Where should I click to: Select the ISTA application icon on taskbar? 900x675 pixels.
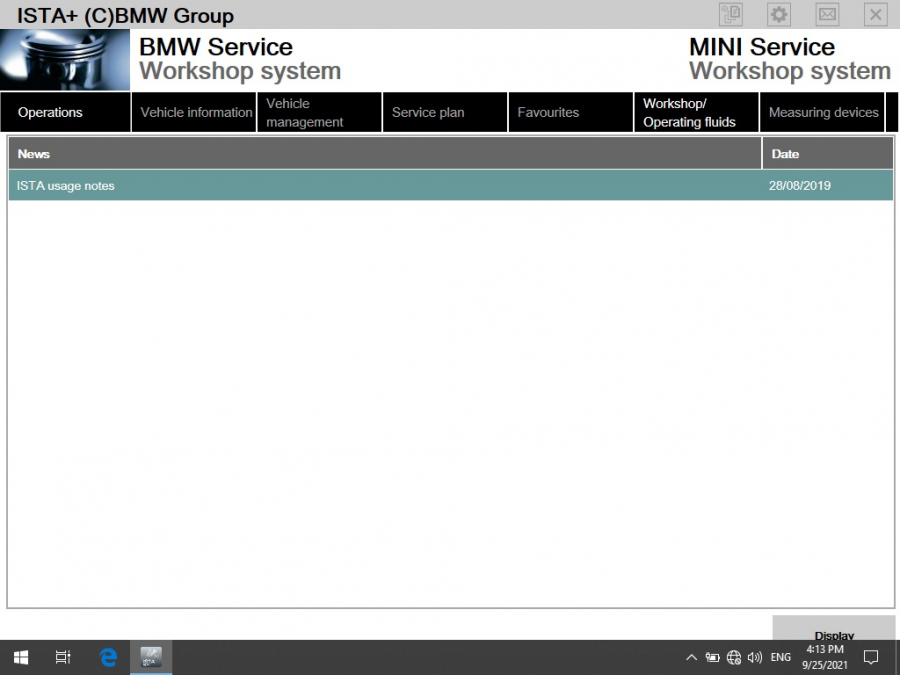click(151, 657)
